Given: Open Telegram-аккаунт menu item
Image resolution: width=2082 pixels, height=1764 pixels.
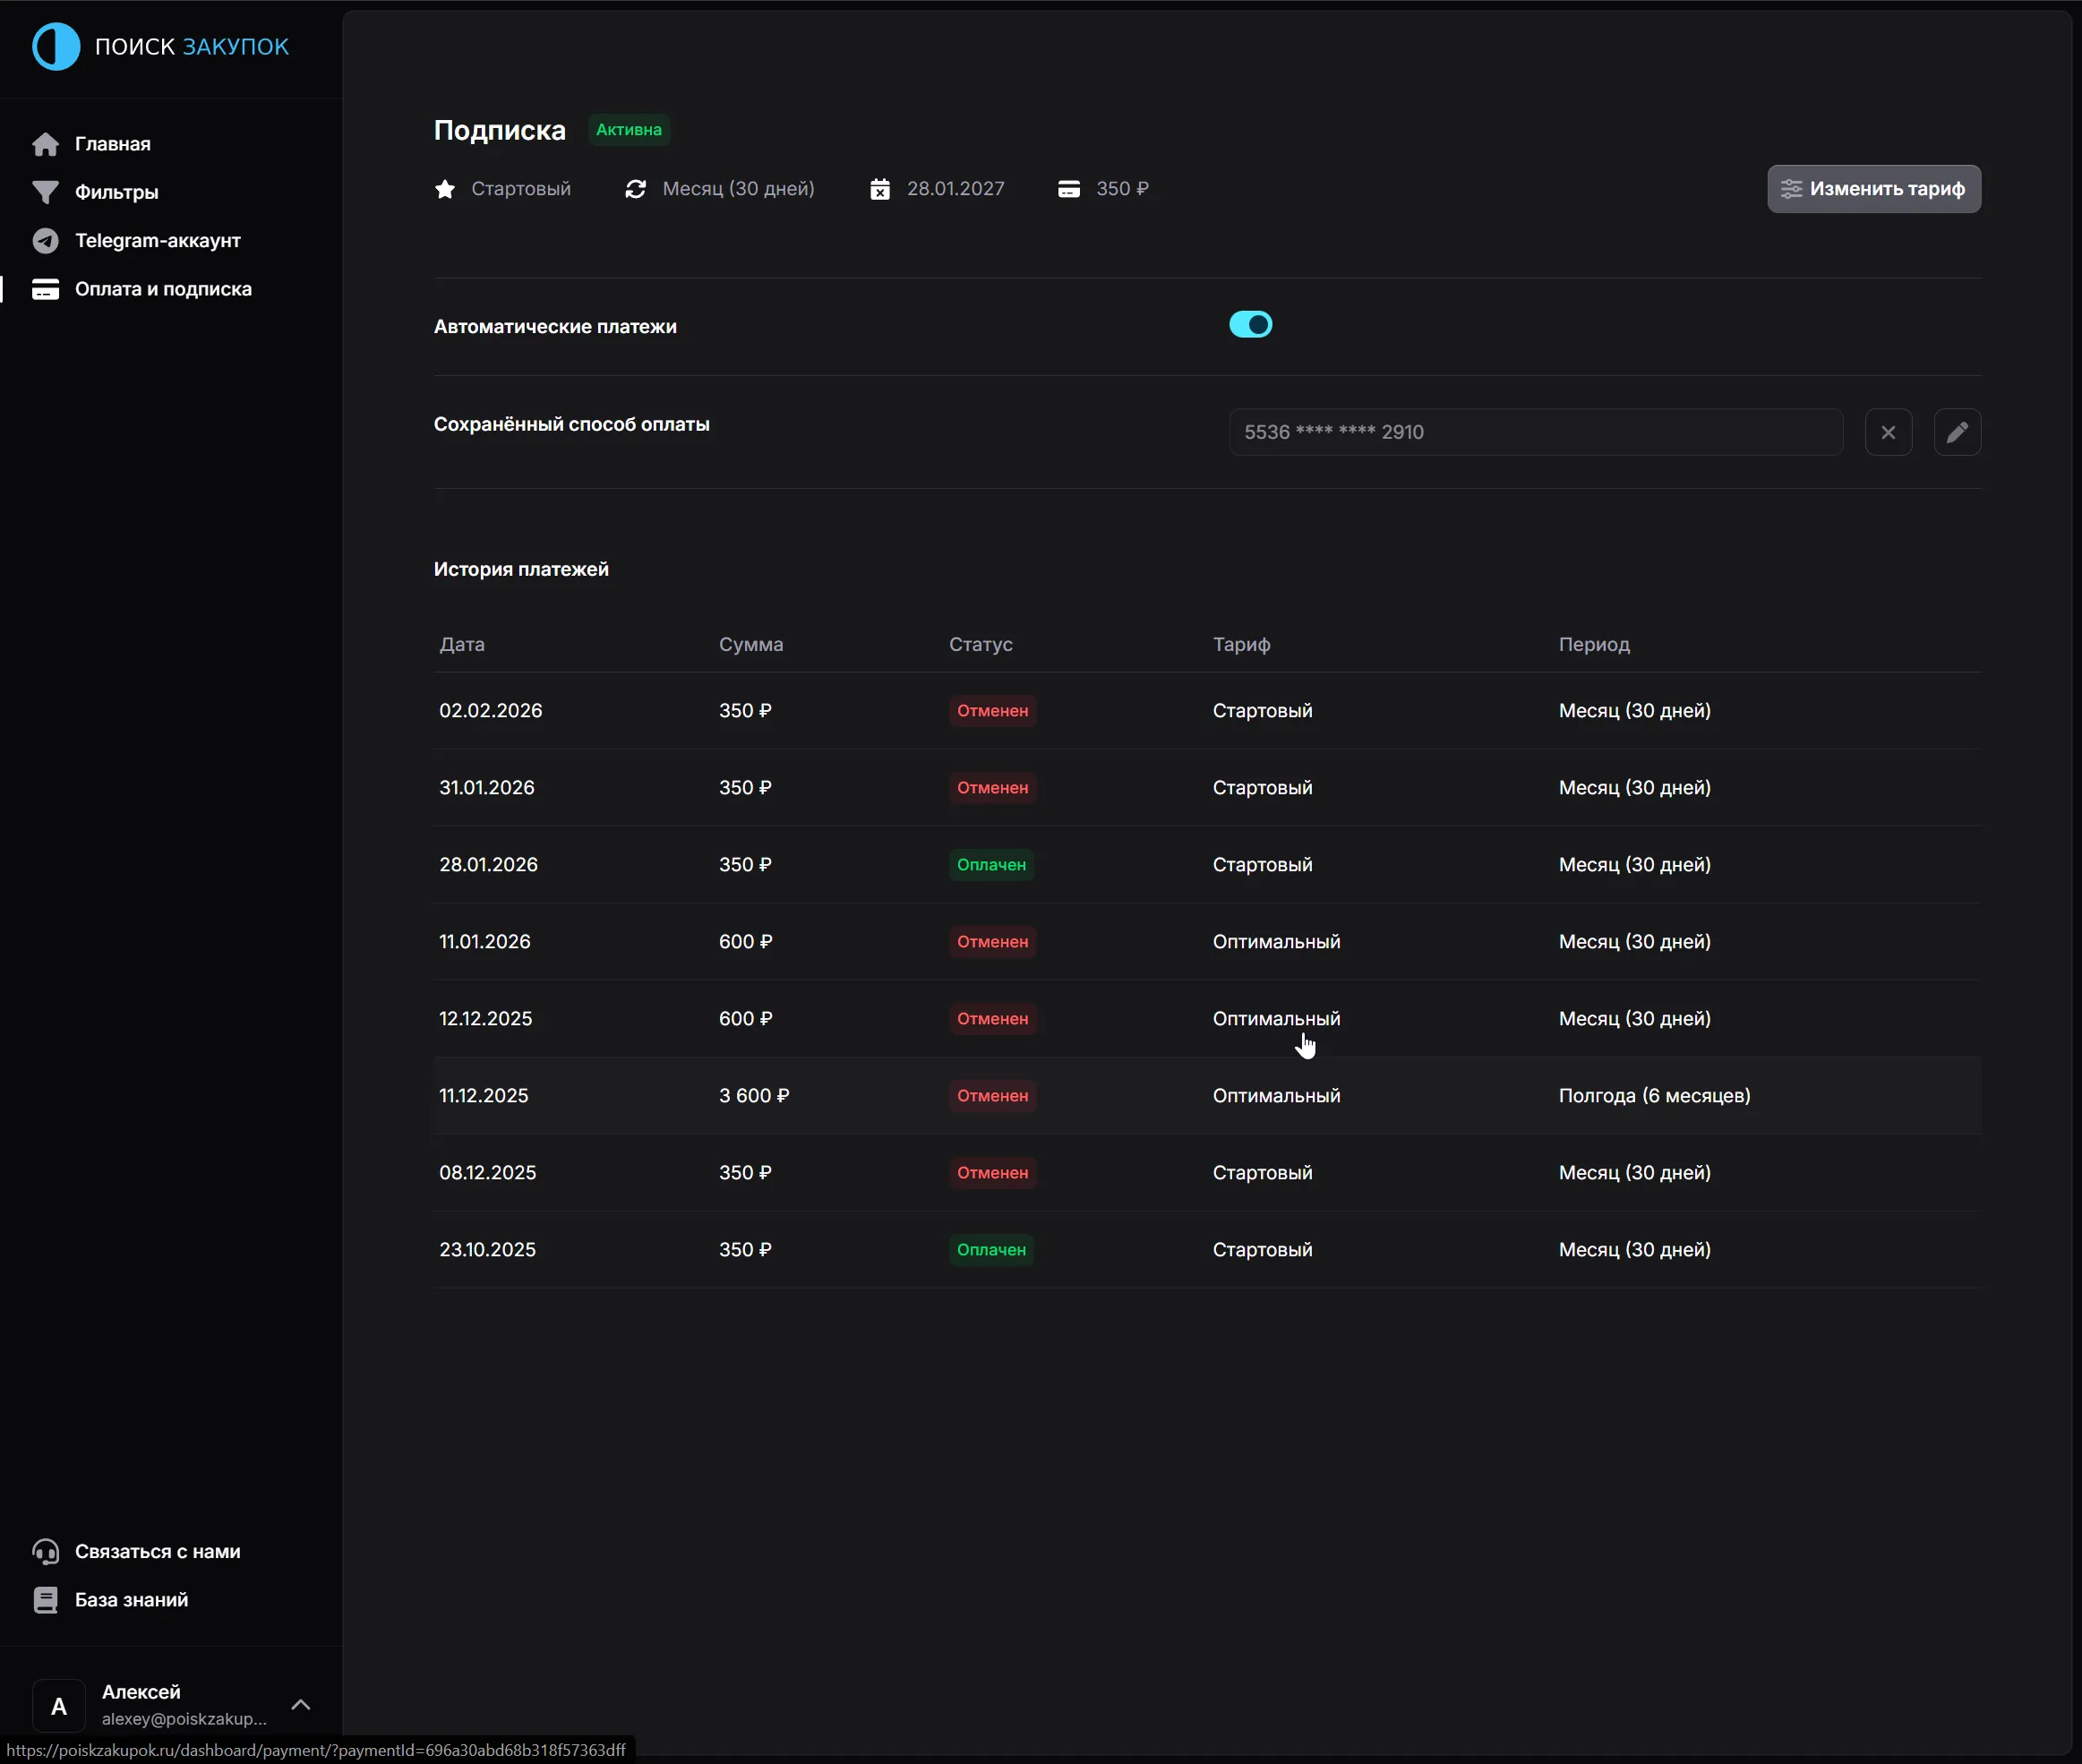Looking at the screenshot, I should point(158,241).
